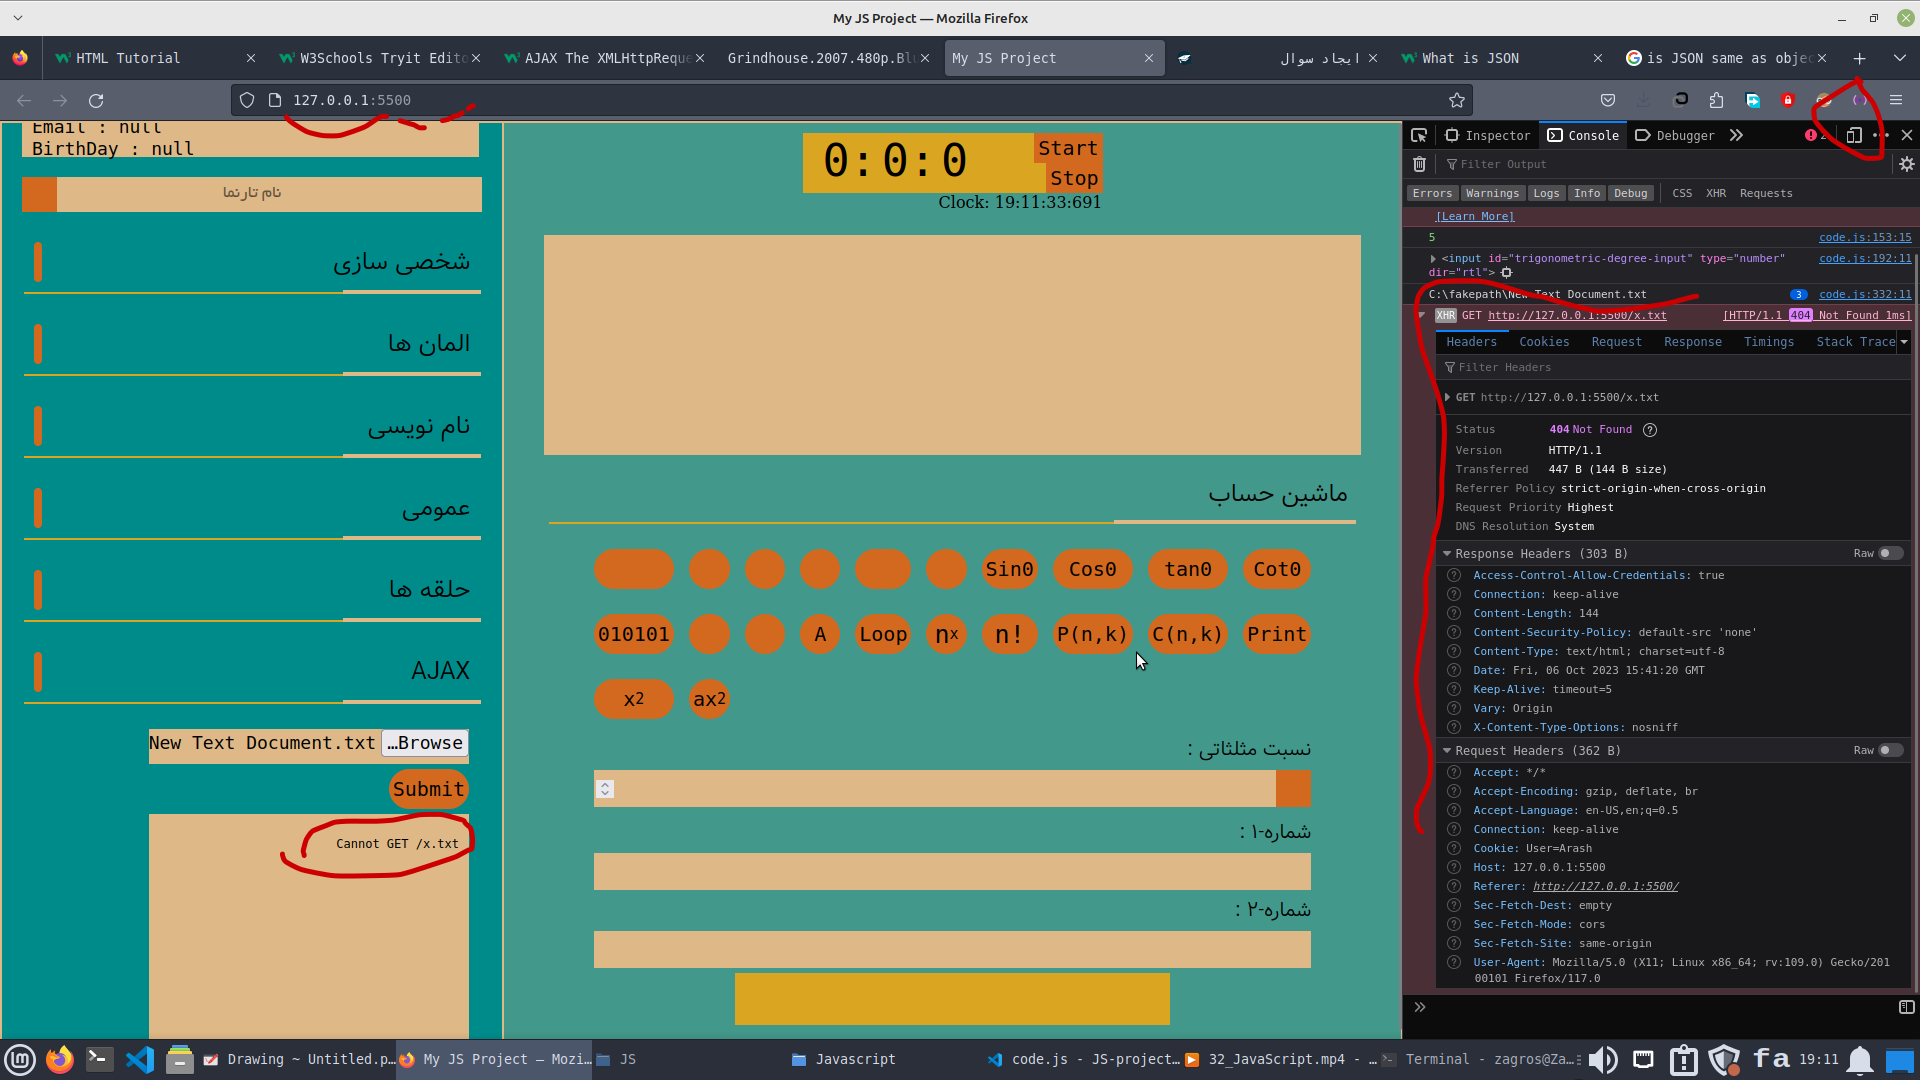This screenshot has width=1920, height=1080.
Task: Collapse the Response Headers section
Action: [1447, 553]
